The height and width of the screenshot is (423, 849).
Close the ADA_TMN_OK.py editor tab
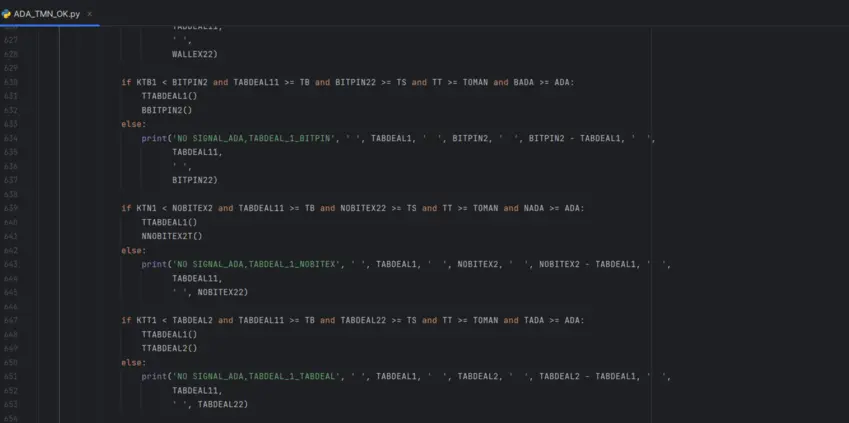pyautogui.click(x=90, y=14)
